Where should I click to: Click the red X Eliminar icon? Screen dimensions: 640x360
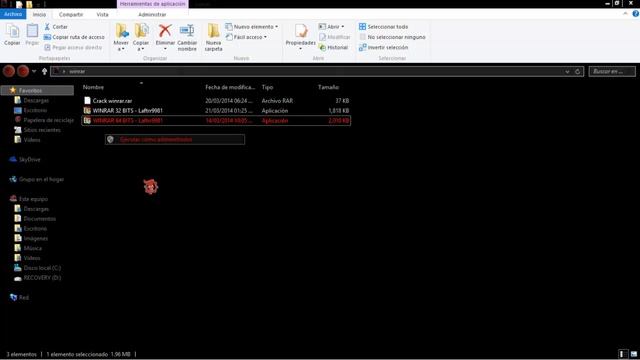[165, 31]
